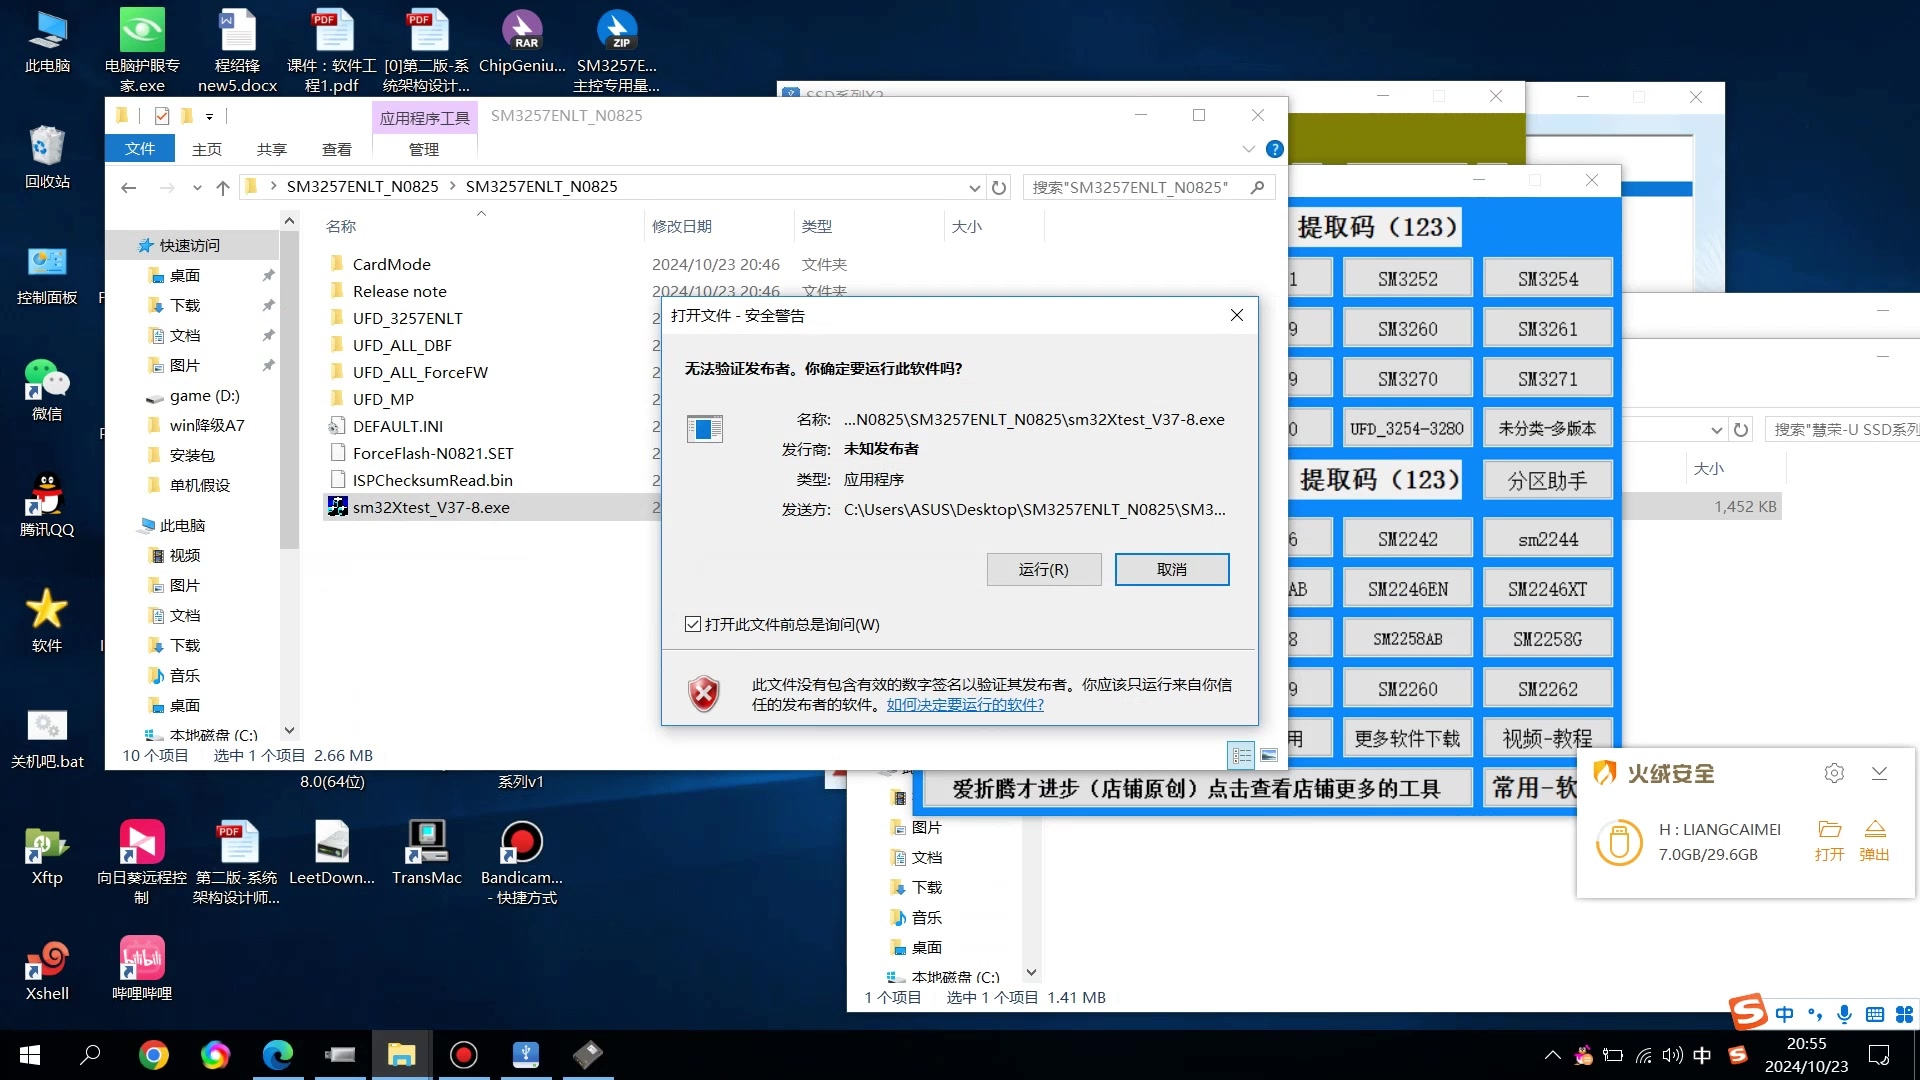Show hidden system tray icons chevron
The image size is (1920, 1080).
coord(1552,1055)
